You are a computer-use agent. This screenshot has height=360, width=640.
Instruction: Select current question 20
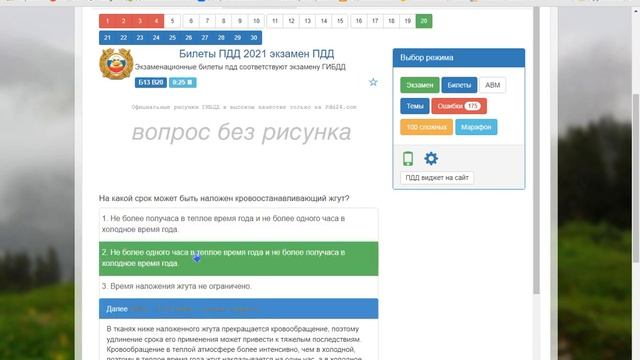[x=424, y=21]
